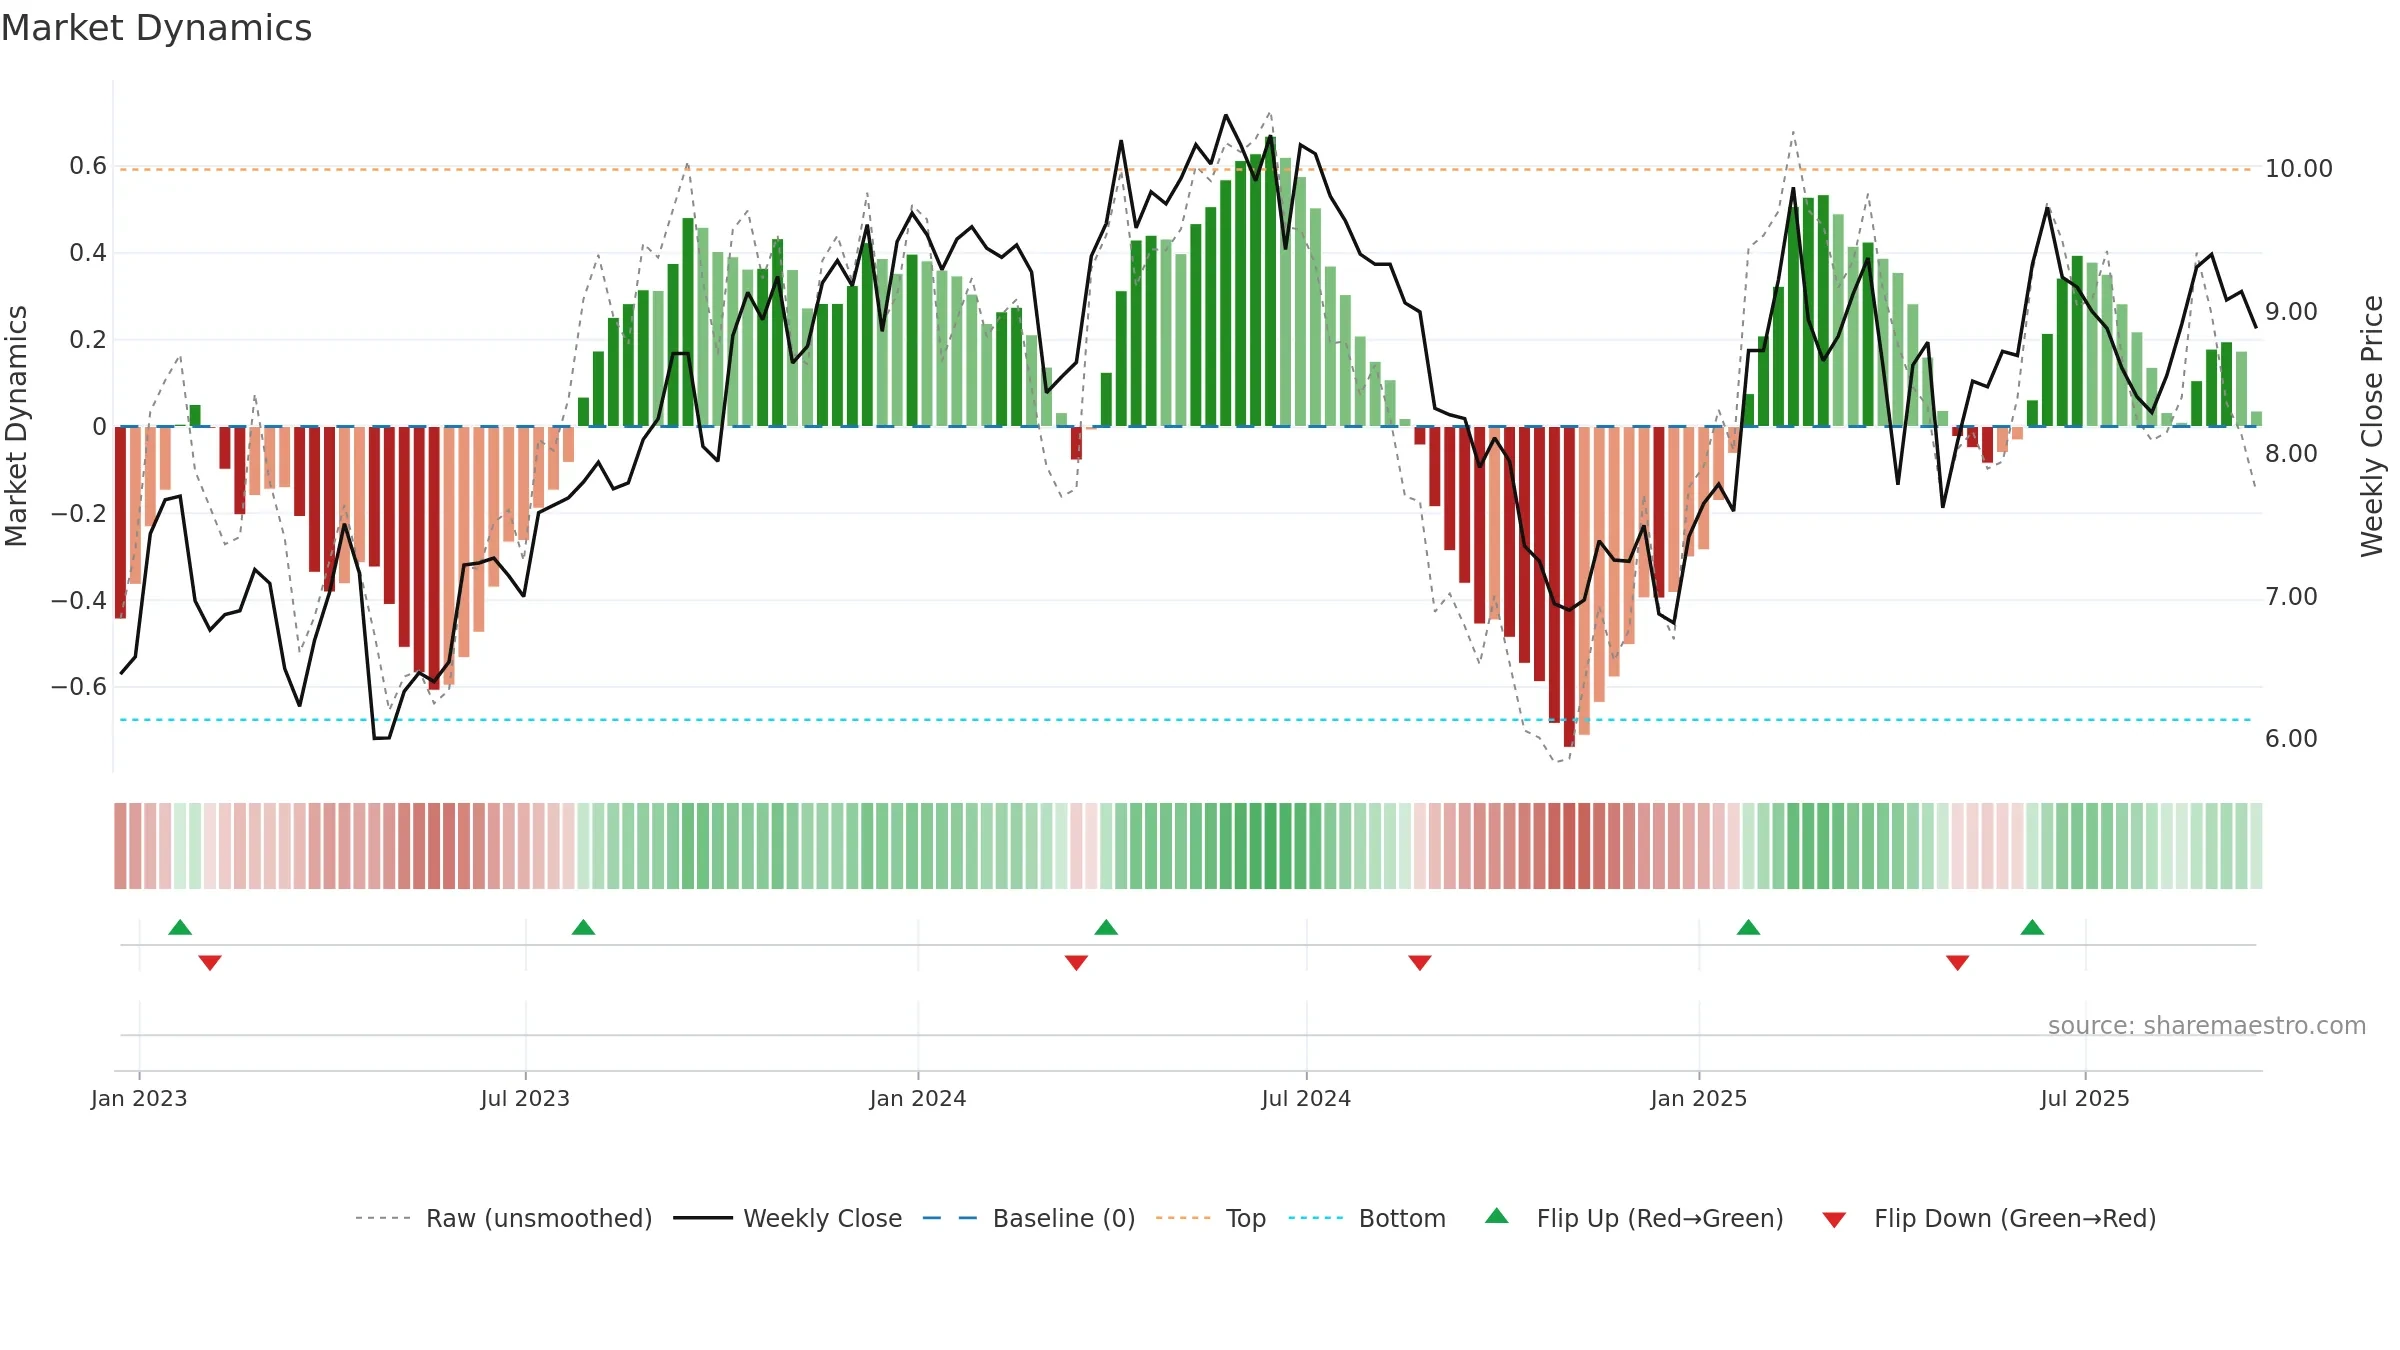Click the red legend triangle for Flip Down
This screenshot has width=2400, height=1350.
[1834, 1220]
